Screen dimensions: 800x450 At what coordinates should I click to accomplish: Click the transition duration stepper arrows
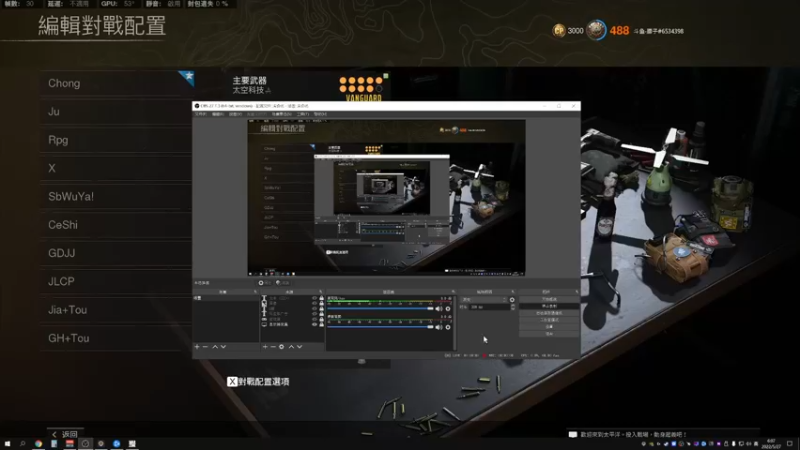point(513,307)
